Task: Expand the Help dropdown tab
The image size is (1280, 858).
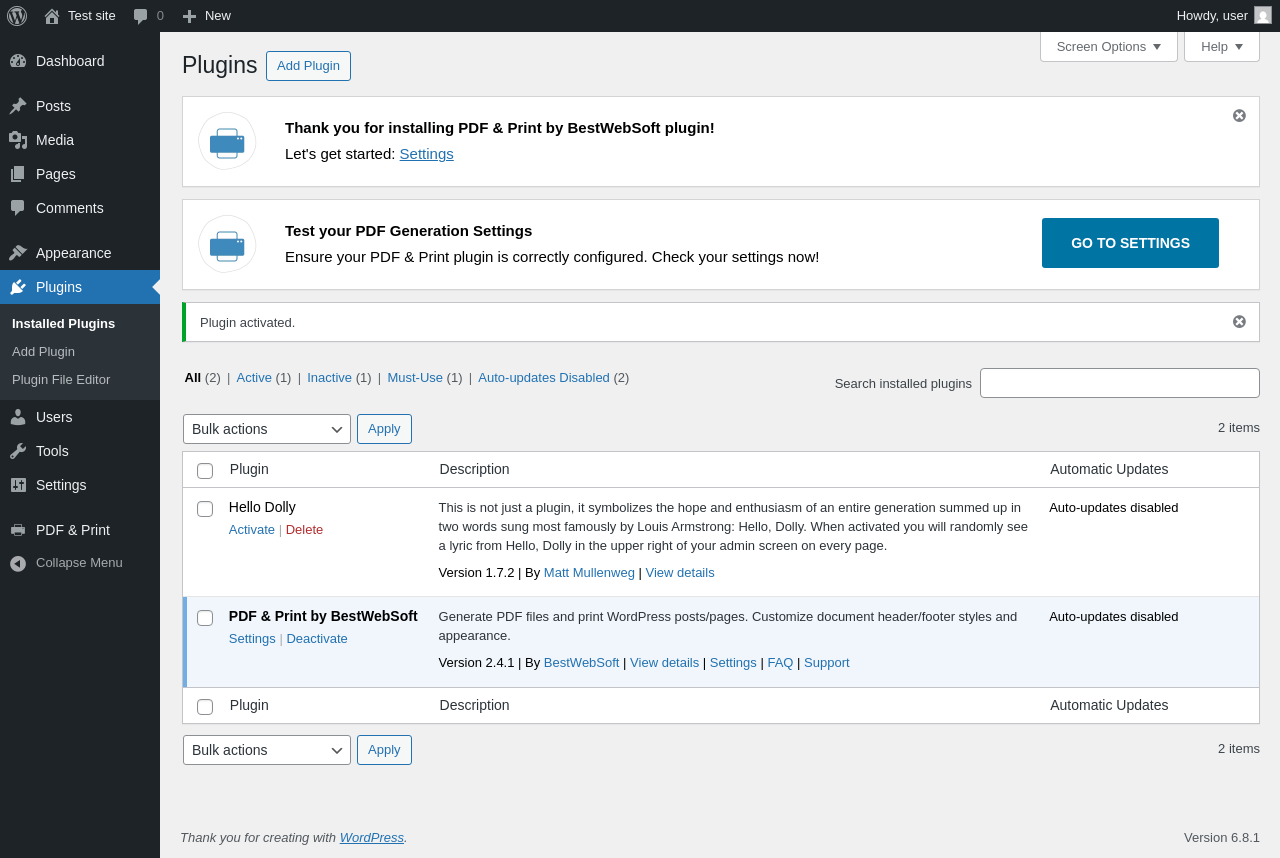Action: coord(1221,46)
